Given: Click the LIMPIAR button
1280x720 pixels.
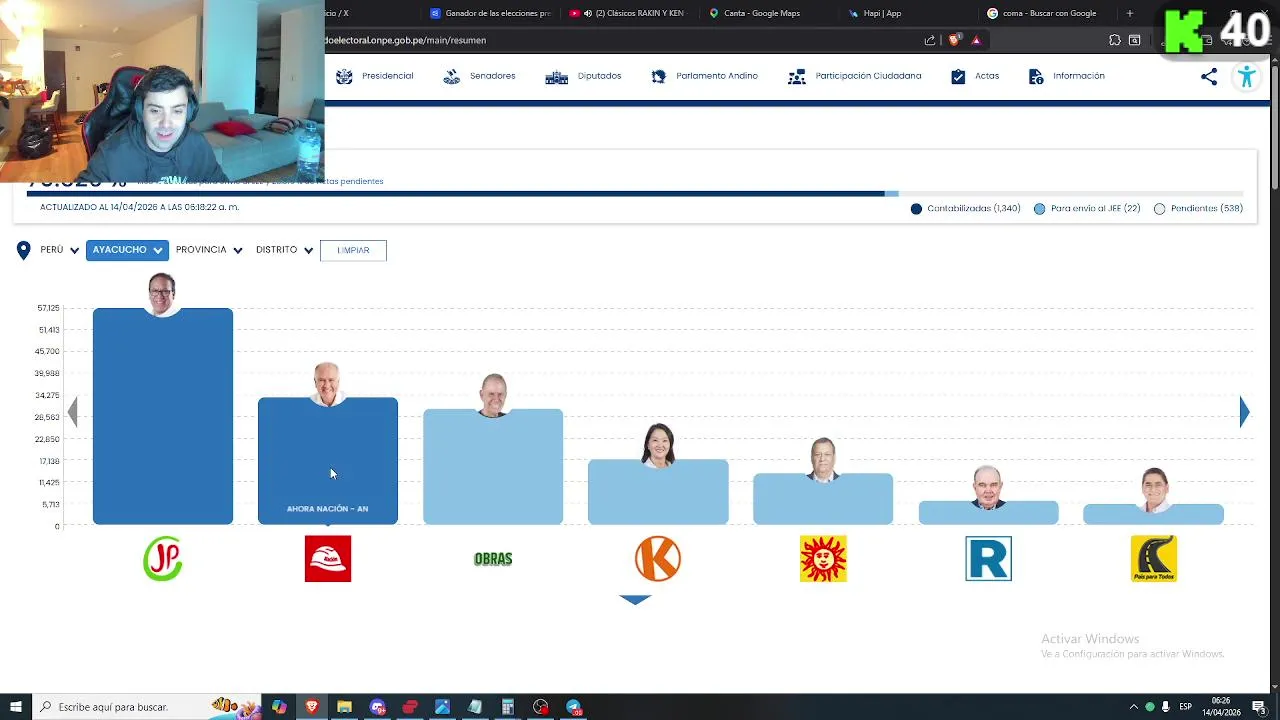Looking at the screenshot, I should (353, 250).
